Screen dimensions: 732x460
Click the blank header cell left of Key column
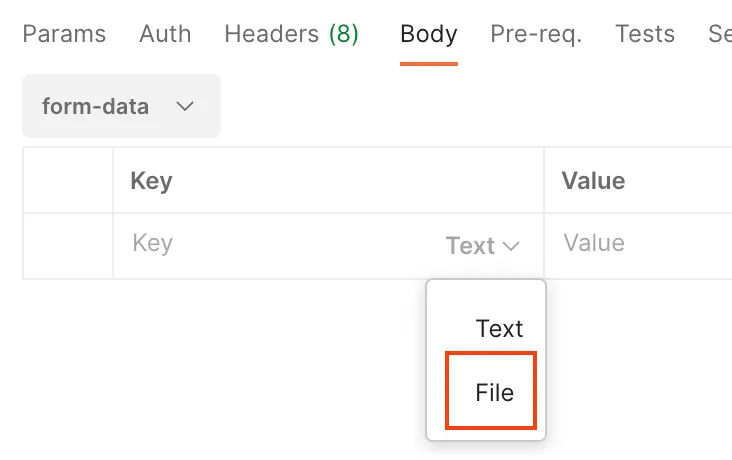(68, 180)
